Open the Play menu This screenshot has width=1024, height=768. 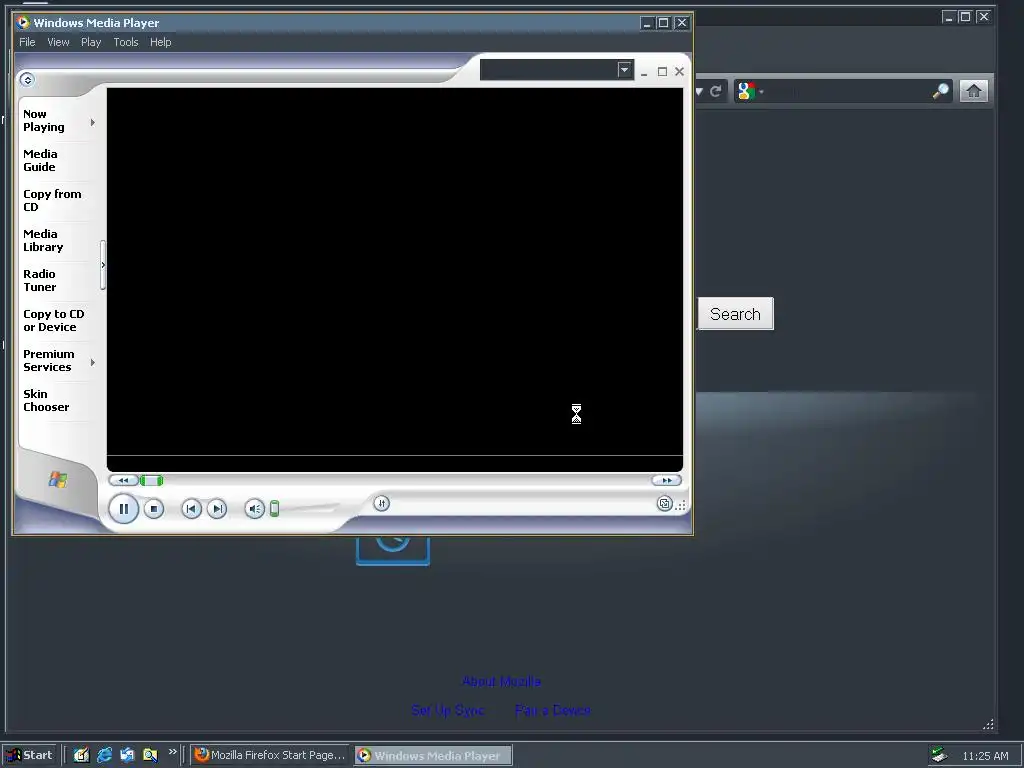pyautogui.click(x=91, y=42)
